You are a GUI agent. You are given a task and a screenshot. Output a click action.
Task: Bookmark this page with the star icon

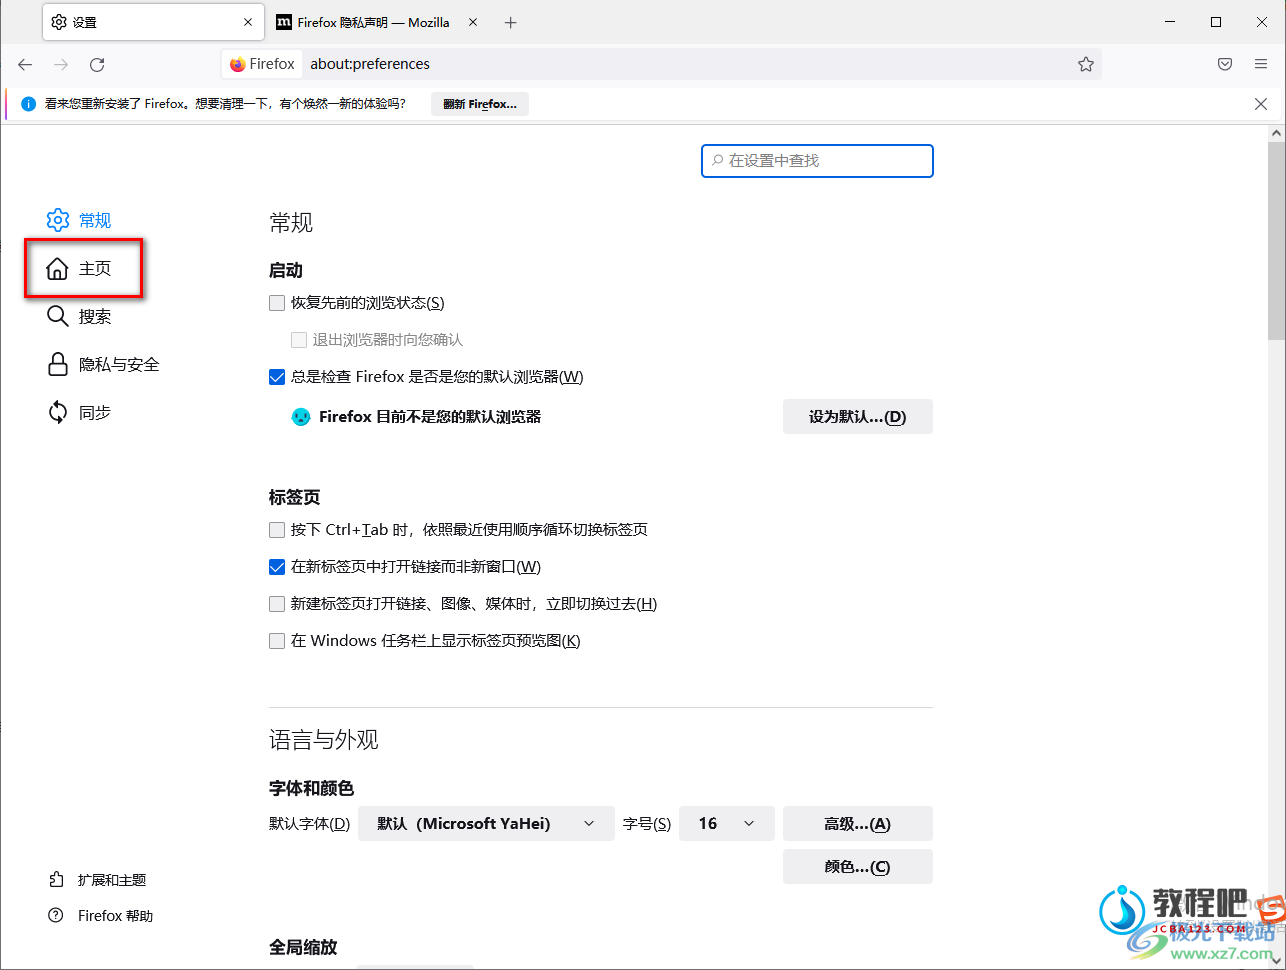click(x=1086, y=64)
